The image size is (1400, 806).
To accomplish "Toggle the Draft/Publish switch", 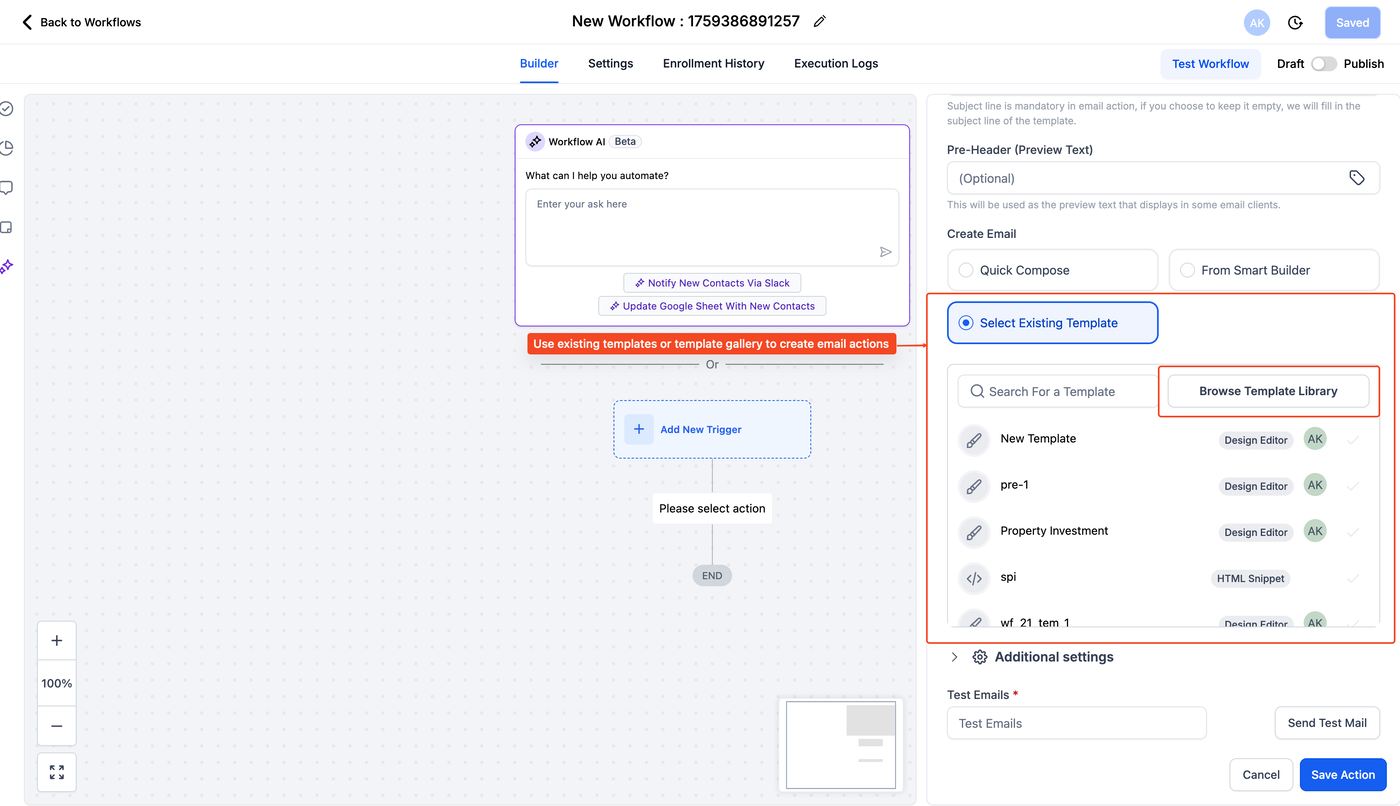I will (x=1323, y=64).
